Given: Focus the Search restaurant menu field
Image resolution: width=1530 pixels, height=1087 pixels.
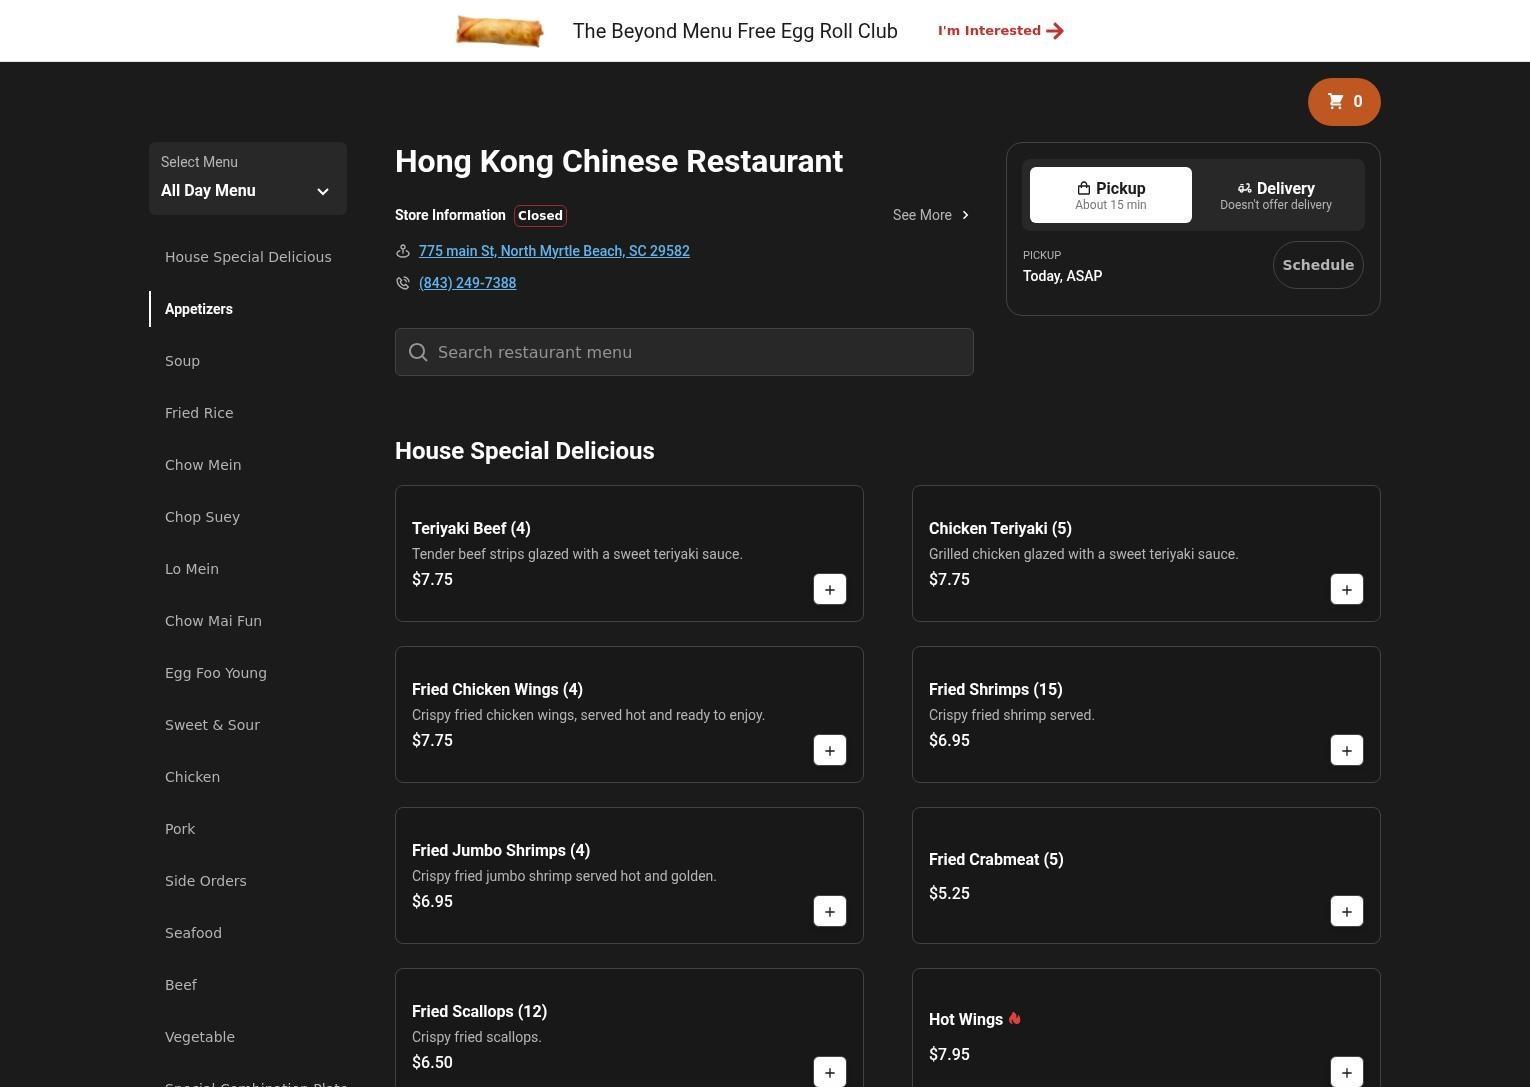Looking at the screenshot, I should click(x=684, y=352).
